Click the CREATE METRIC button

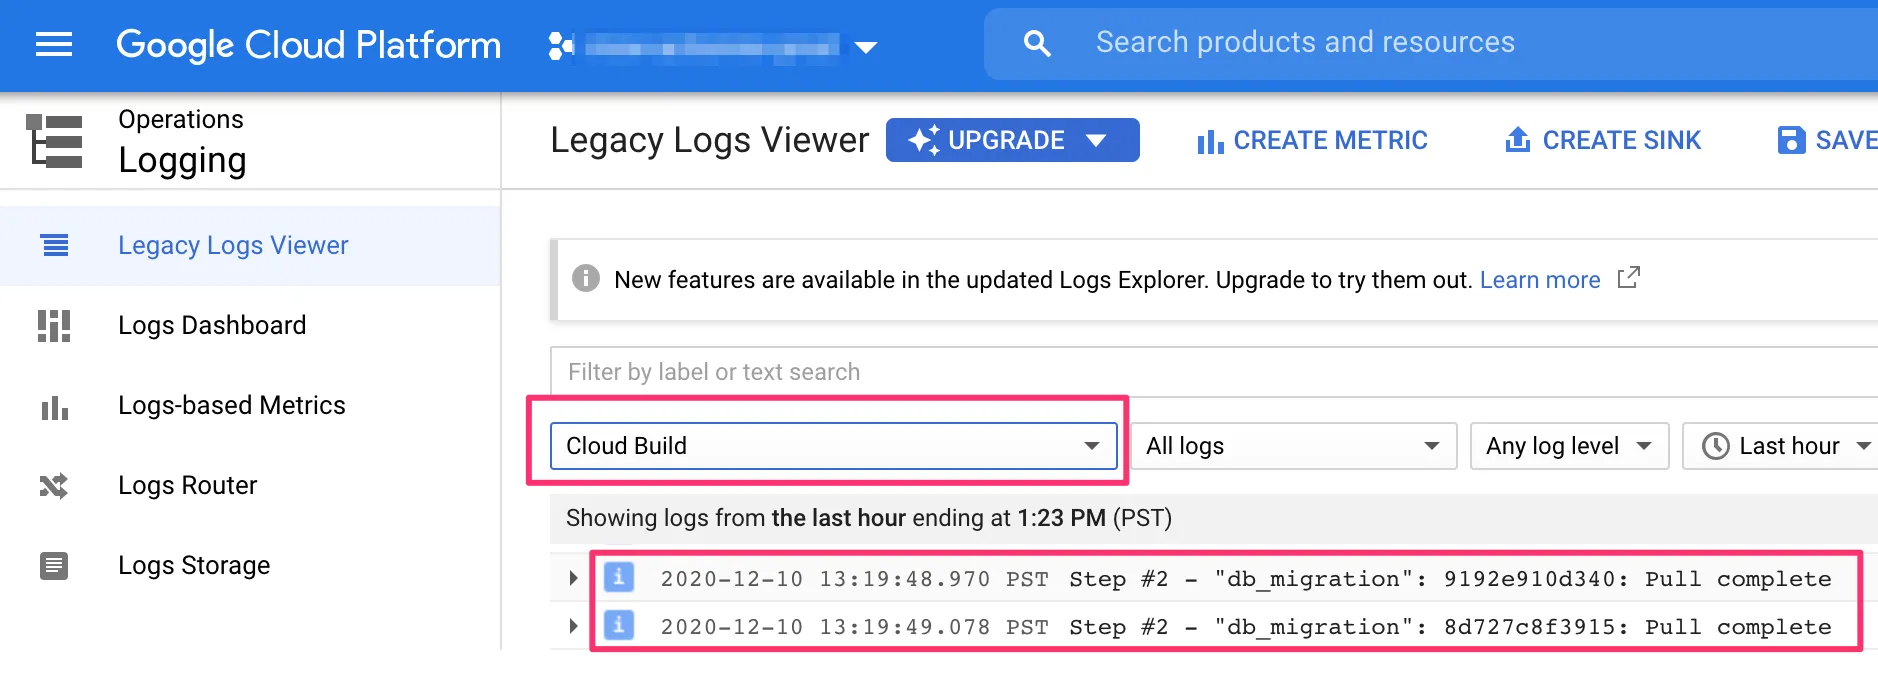click(x=1312, y=141)
